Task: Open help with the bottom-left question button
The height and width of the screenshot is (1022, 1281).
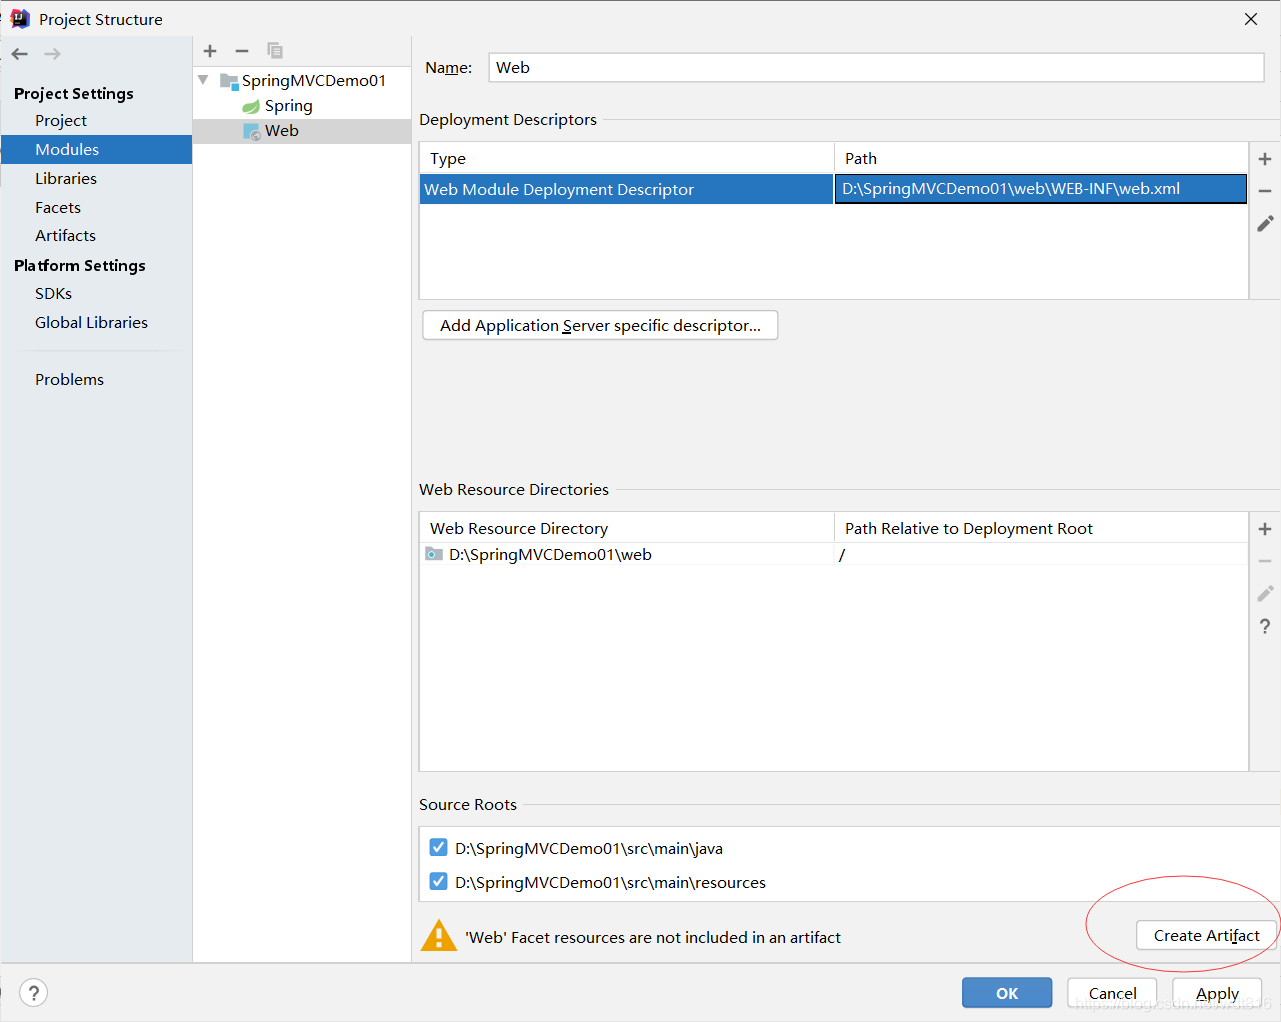Action: point(34,993)
